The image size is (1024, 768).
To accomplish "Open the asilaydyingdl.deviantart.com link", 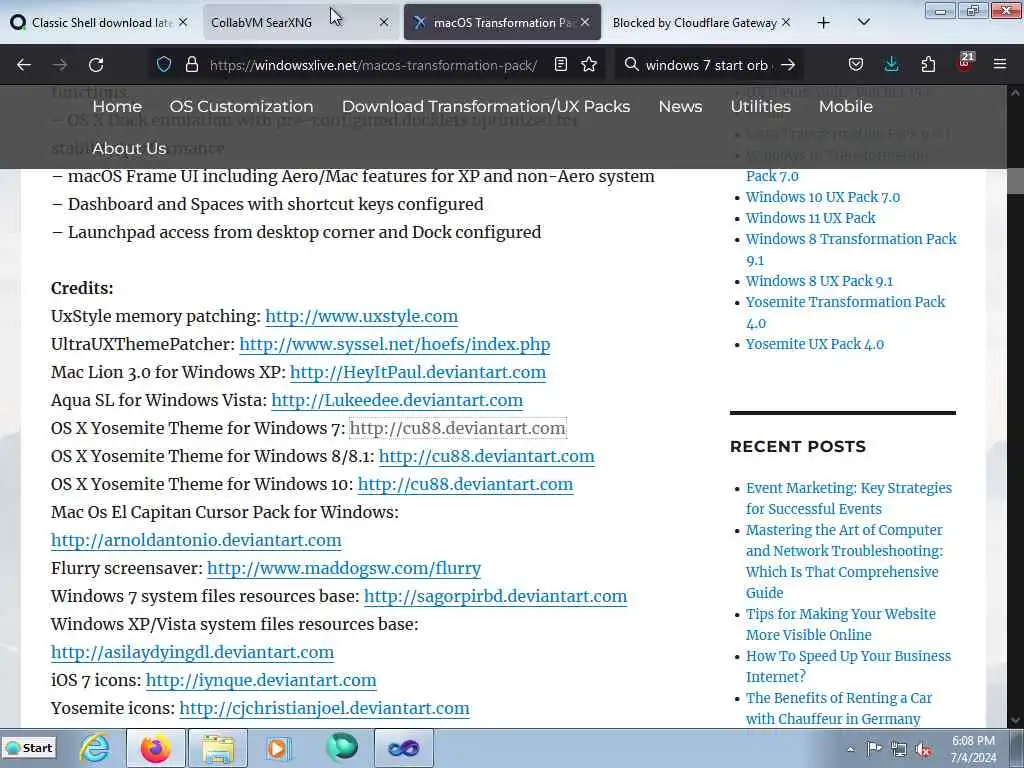I will click(193, 652).
